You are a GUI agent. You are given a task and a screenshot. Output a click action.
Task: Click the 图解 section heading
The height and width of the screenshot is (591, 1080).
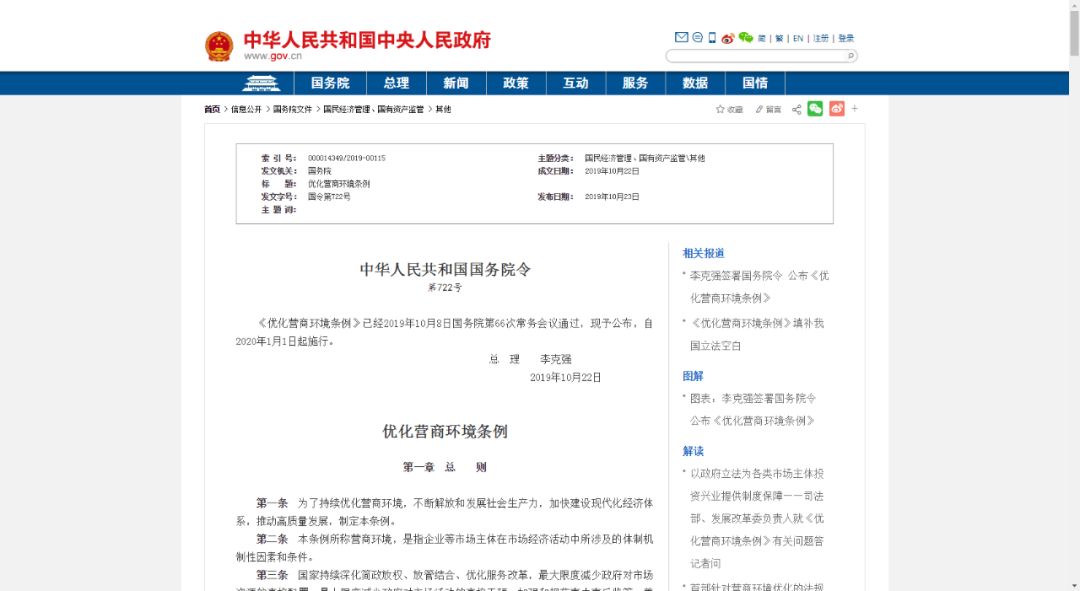pyautogui.click(x=693, y=375)
